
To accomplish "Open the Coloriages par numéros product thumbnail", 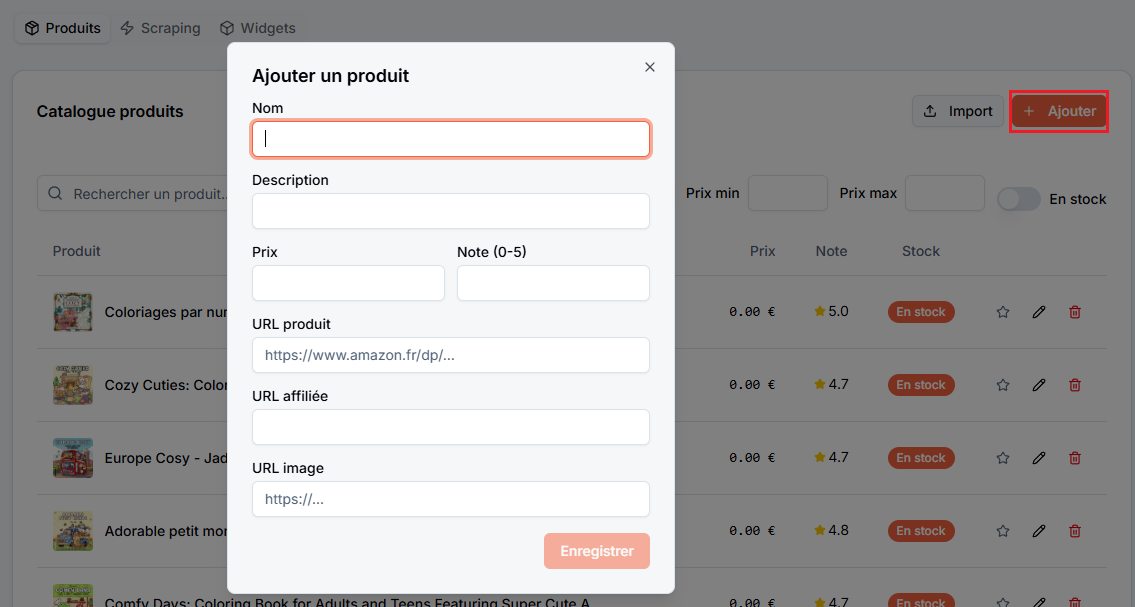I will (x=72, y=312).
